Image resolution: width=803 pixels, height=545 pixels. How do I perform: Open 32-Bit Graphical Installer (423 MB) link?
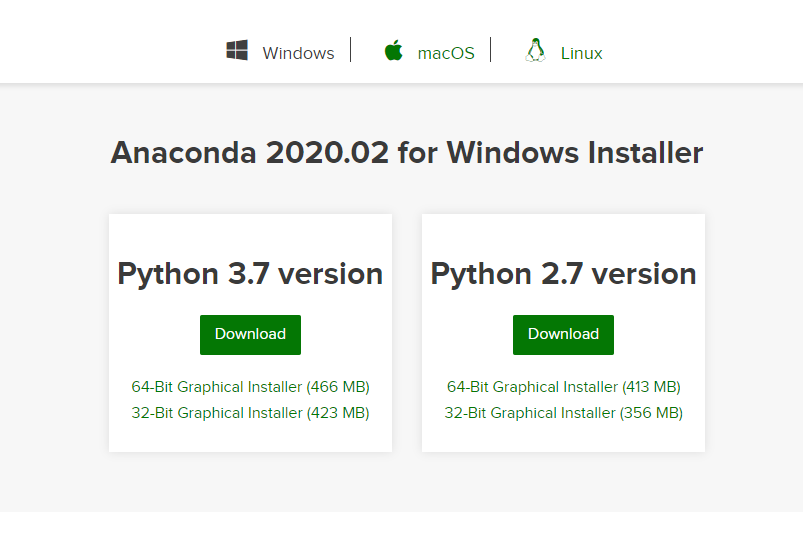250,413
